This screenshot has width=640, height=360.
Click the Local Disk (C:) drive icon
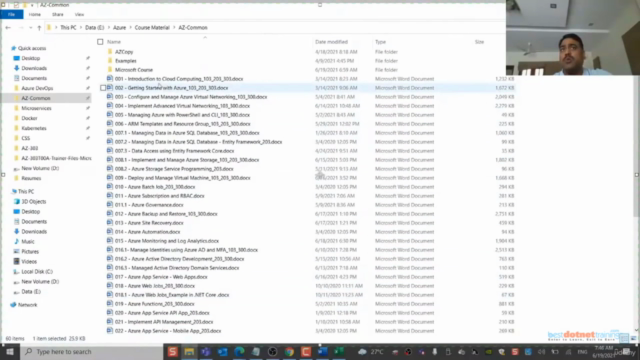[17, 271]
